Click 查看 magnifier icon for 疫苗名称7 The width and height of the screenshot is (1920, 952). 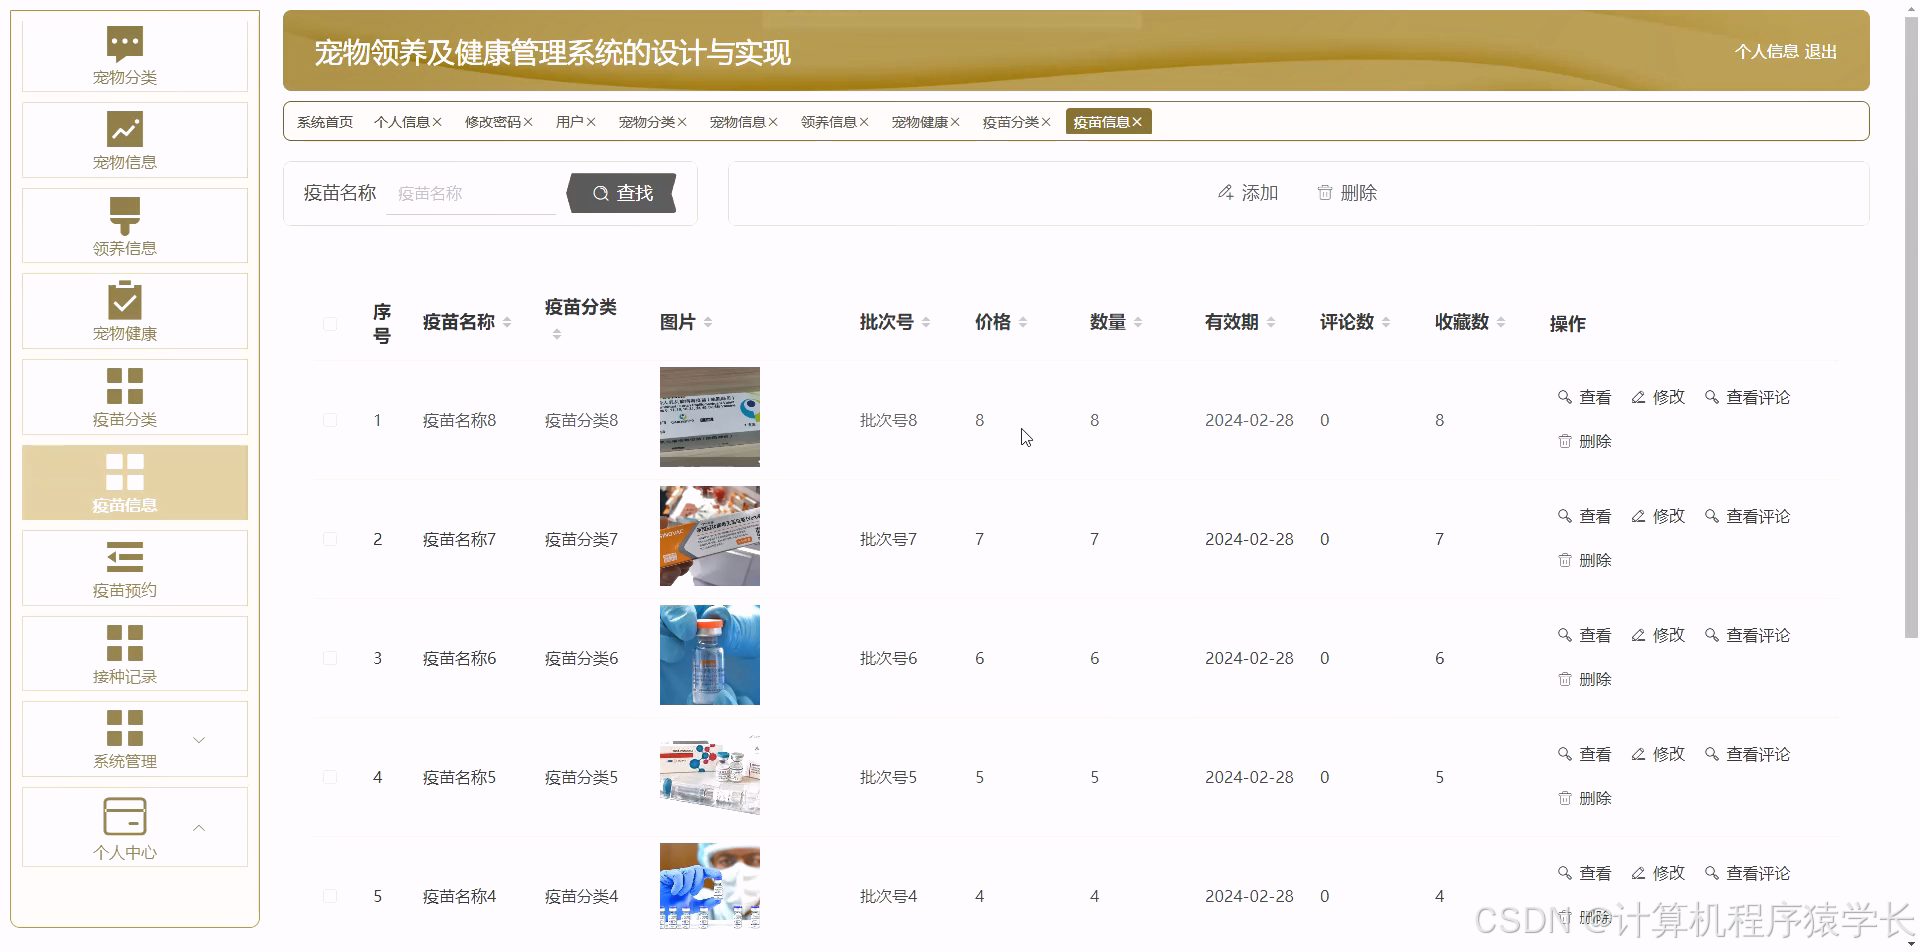1565,516
